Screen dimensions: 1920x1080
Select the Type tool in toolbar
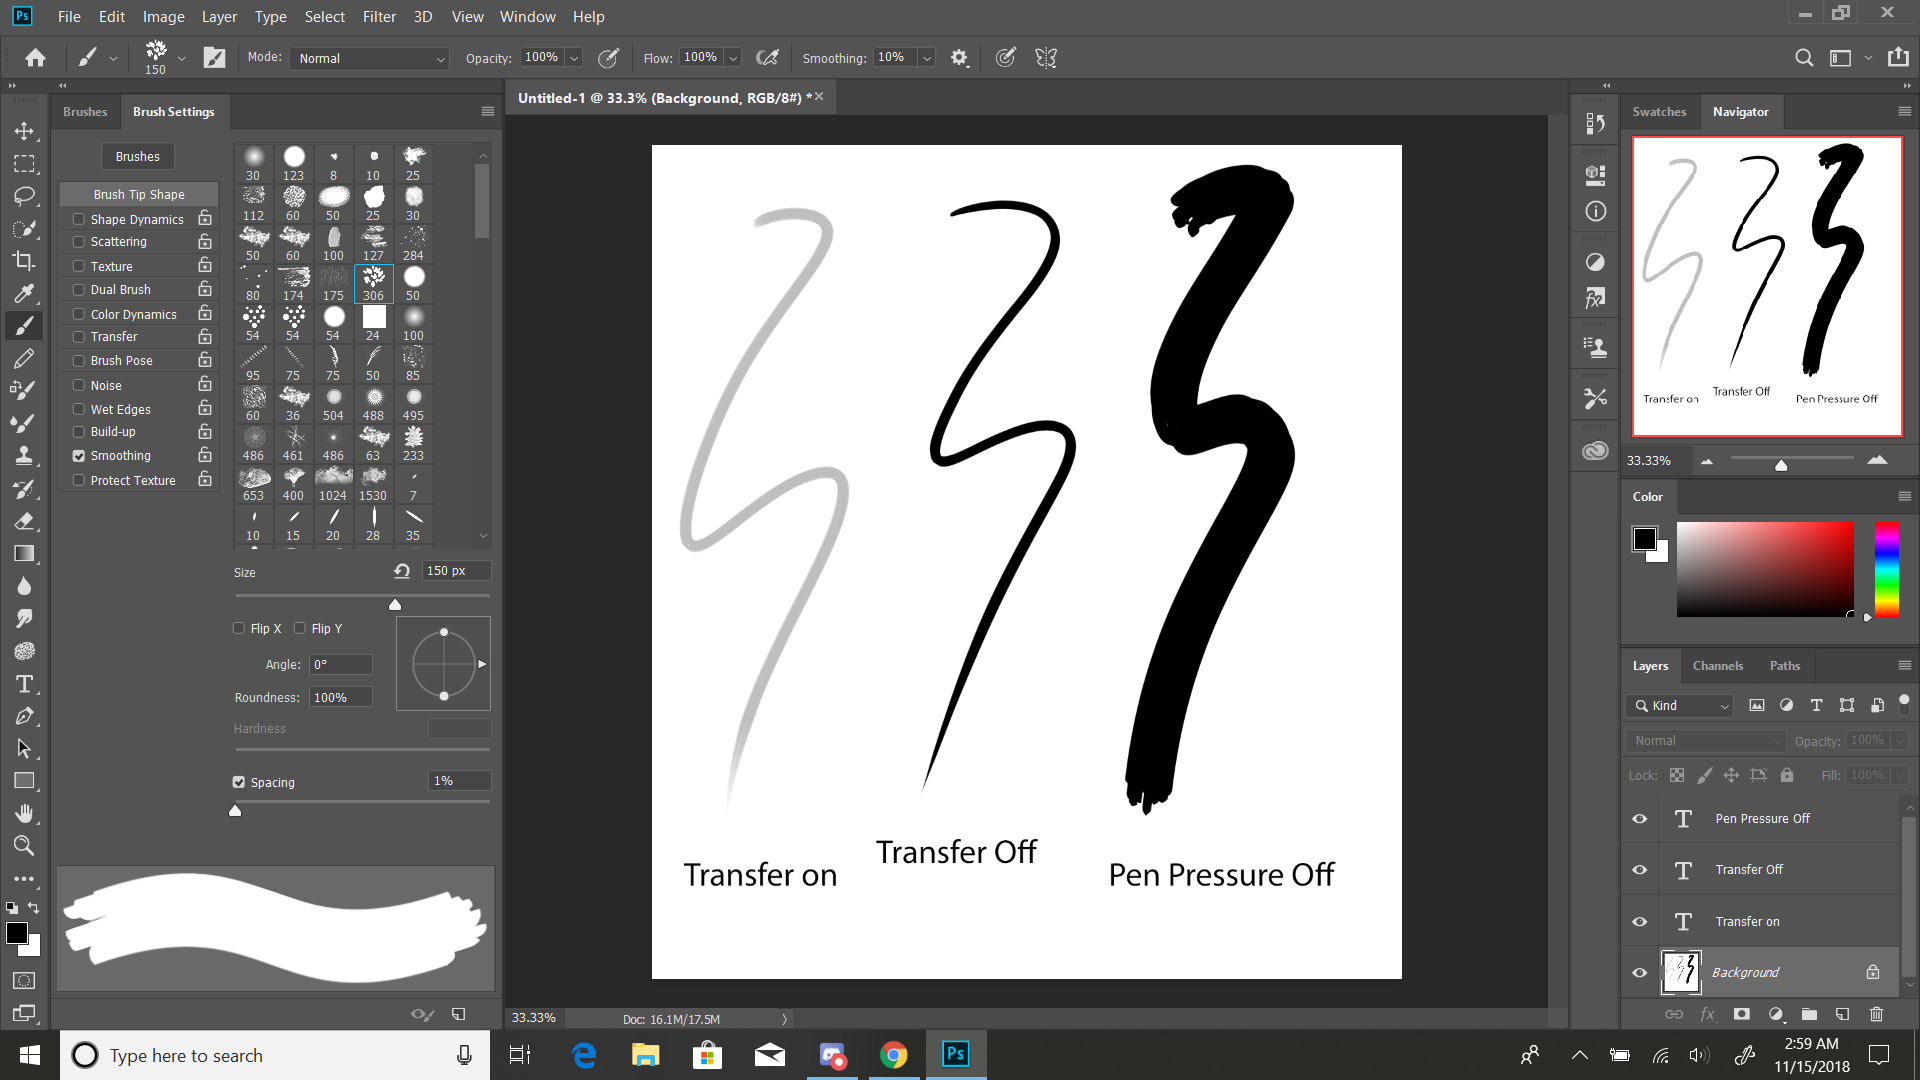24,683
